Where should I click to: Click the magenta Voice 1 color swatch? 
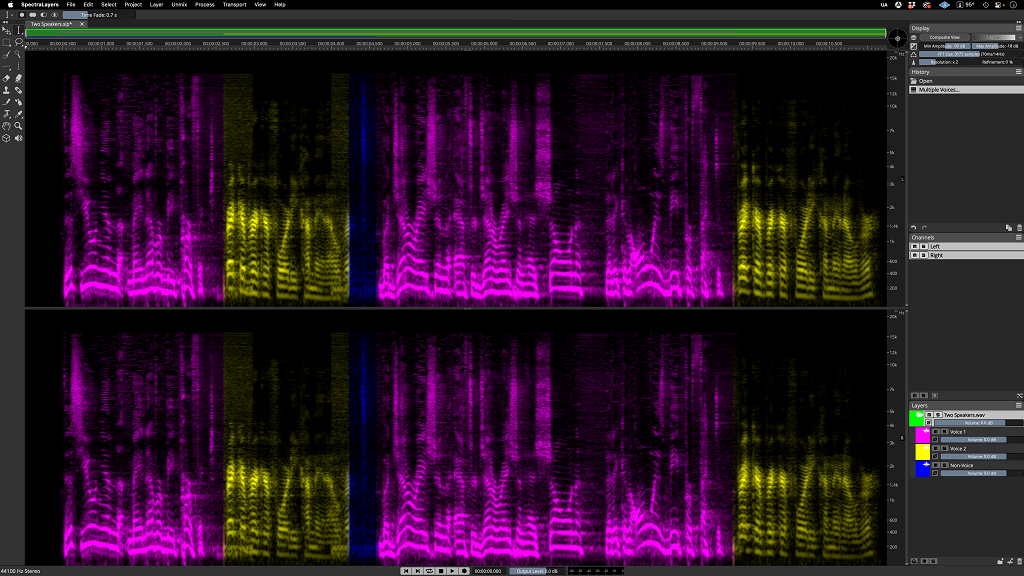[923, 434]
